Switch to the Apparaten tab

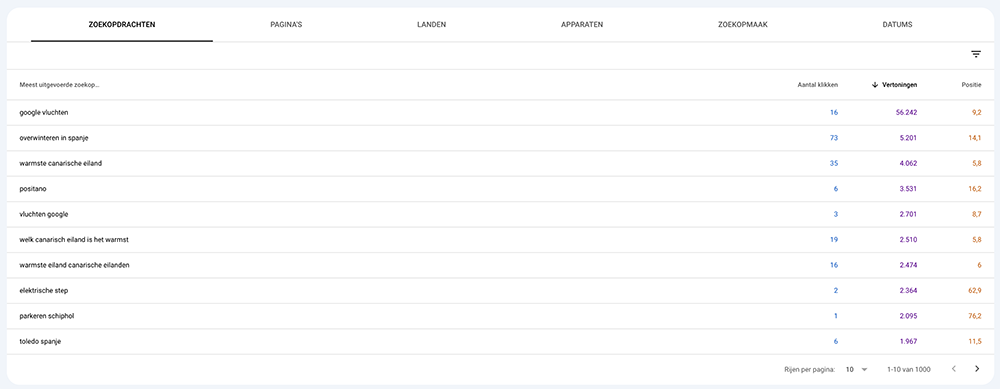pyautogui.click(x=582, y=25)
